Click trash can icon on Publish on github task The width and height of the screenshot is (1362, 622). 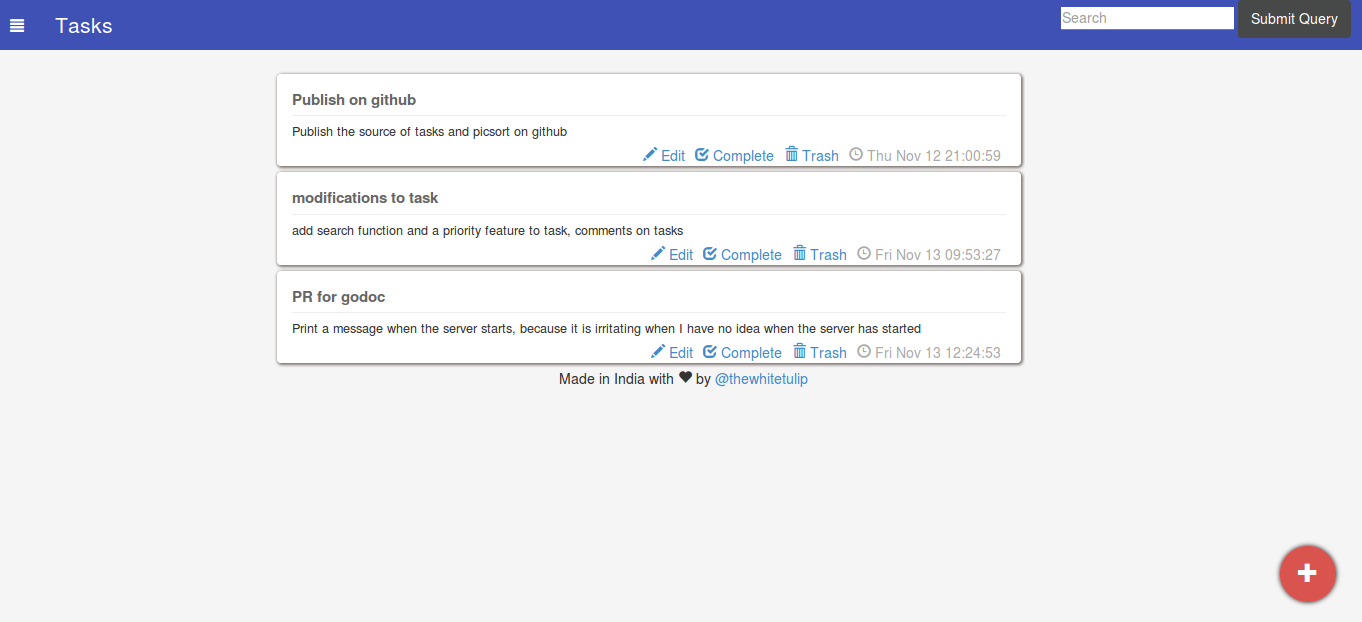pos(792,154)
